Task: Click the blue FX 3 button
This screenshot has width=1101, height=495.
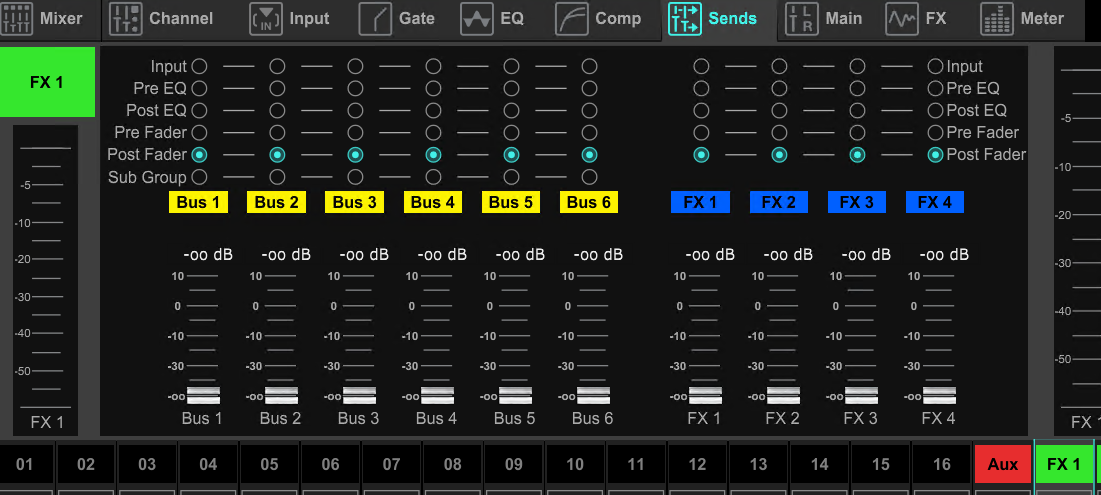Action: pos(857,202)
